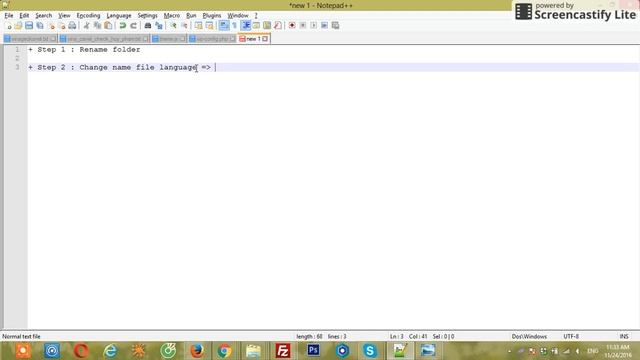The height and width of the screenshot is (360, 640).
Task: Open Skype from the taskbar
Action: (x=369, y=351)
